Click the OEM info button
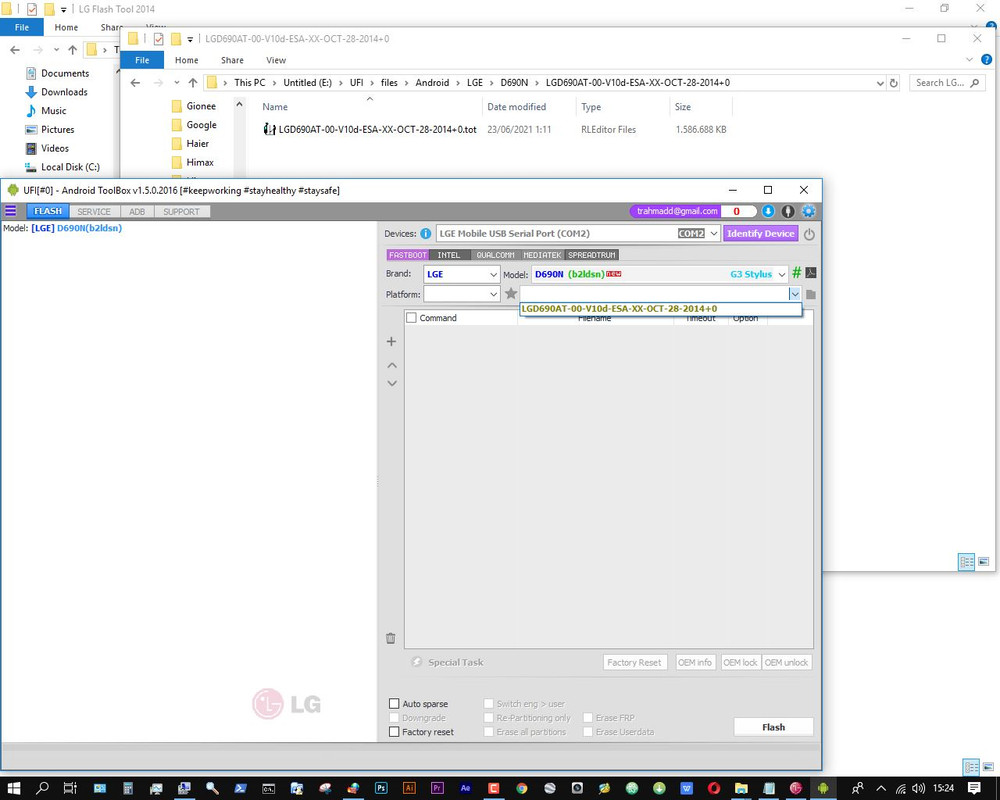Screen dimensions: 1000x800 tap(695, 662)
